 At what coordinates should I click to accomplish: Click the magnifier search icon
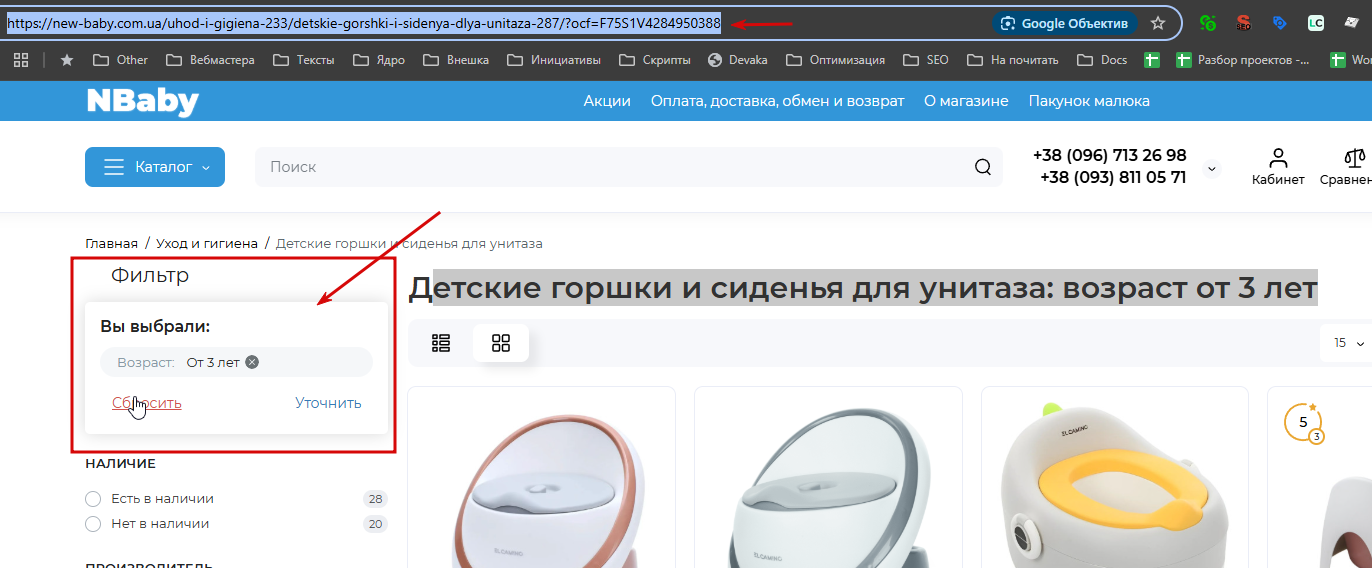tap(983, 167)
